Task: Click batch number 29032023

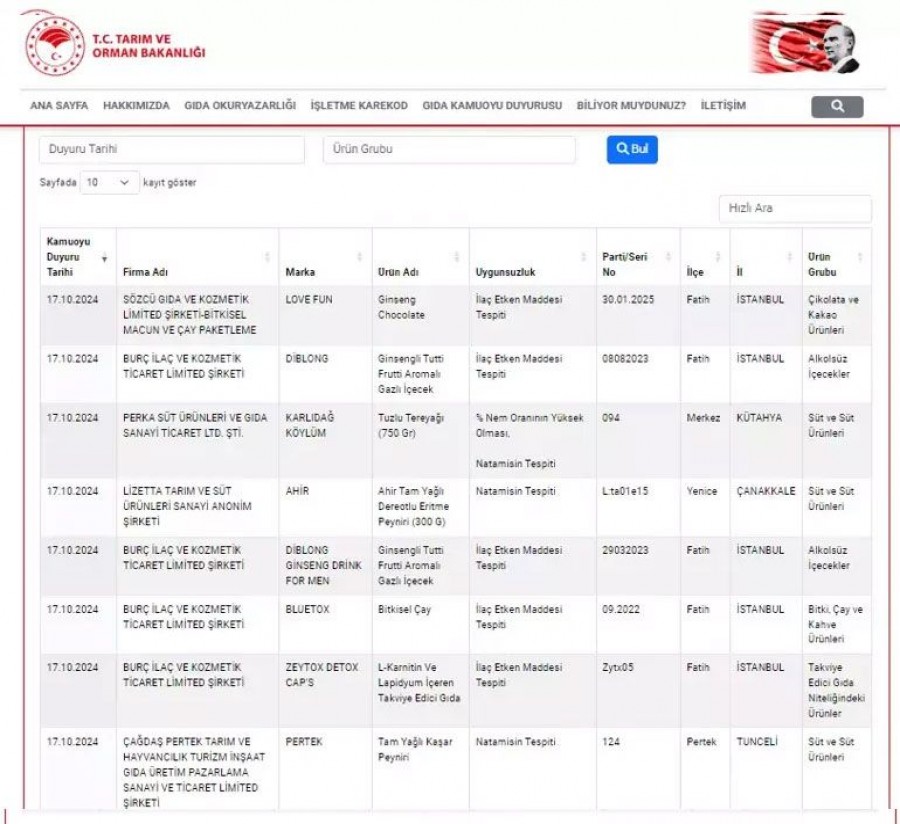Action: point(625,550)
